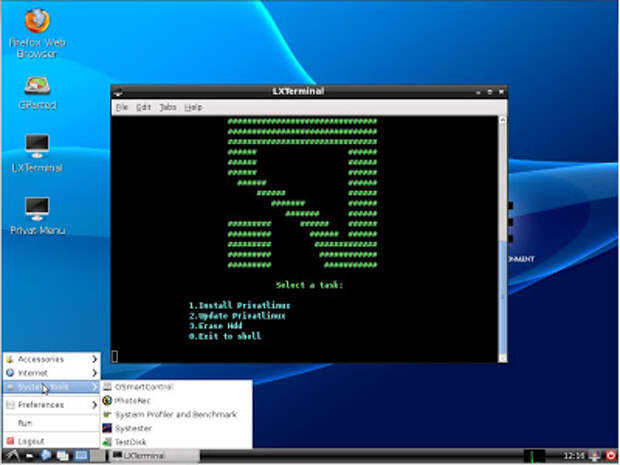Viewport: 620px width, 465px height.
Task: Switch to the second desktop in the pager
Action: pyautogui.click(x=97, y=456)
